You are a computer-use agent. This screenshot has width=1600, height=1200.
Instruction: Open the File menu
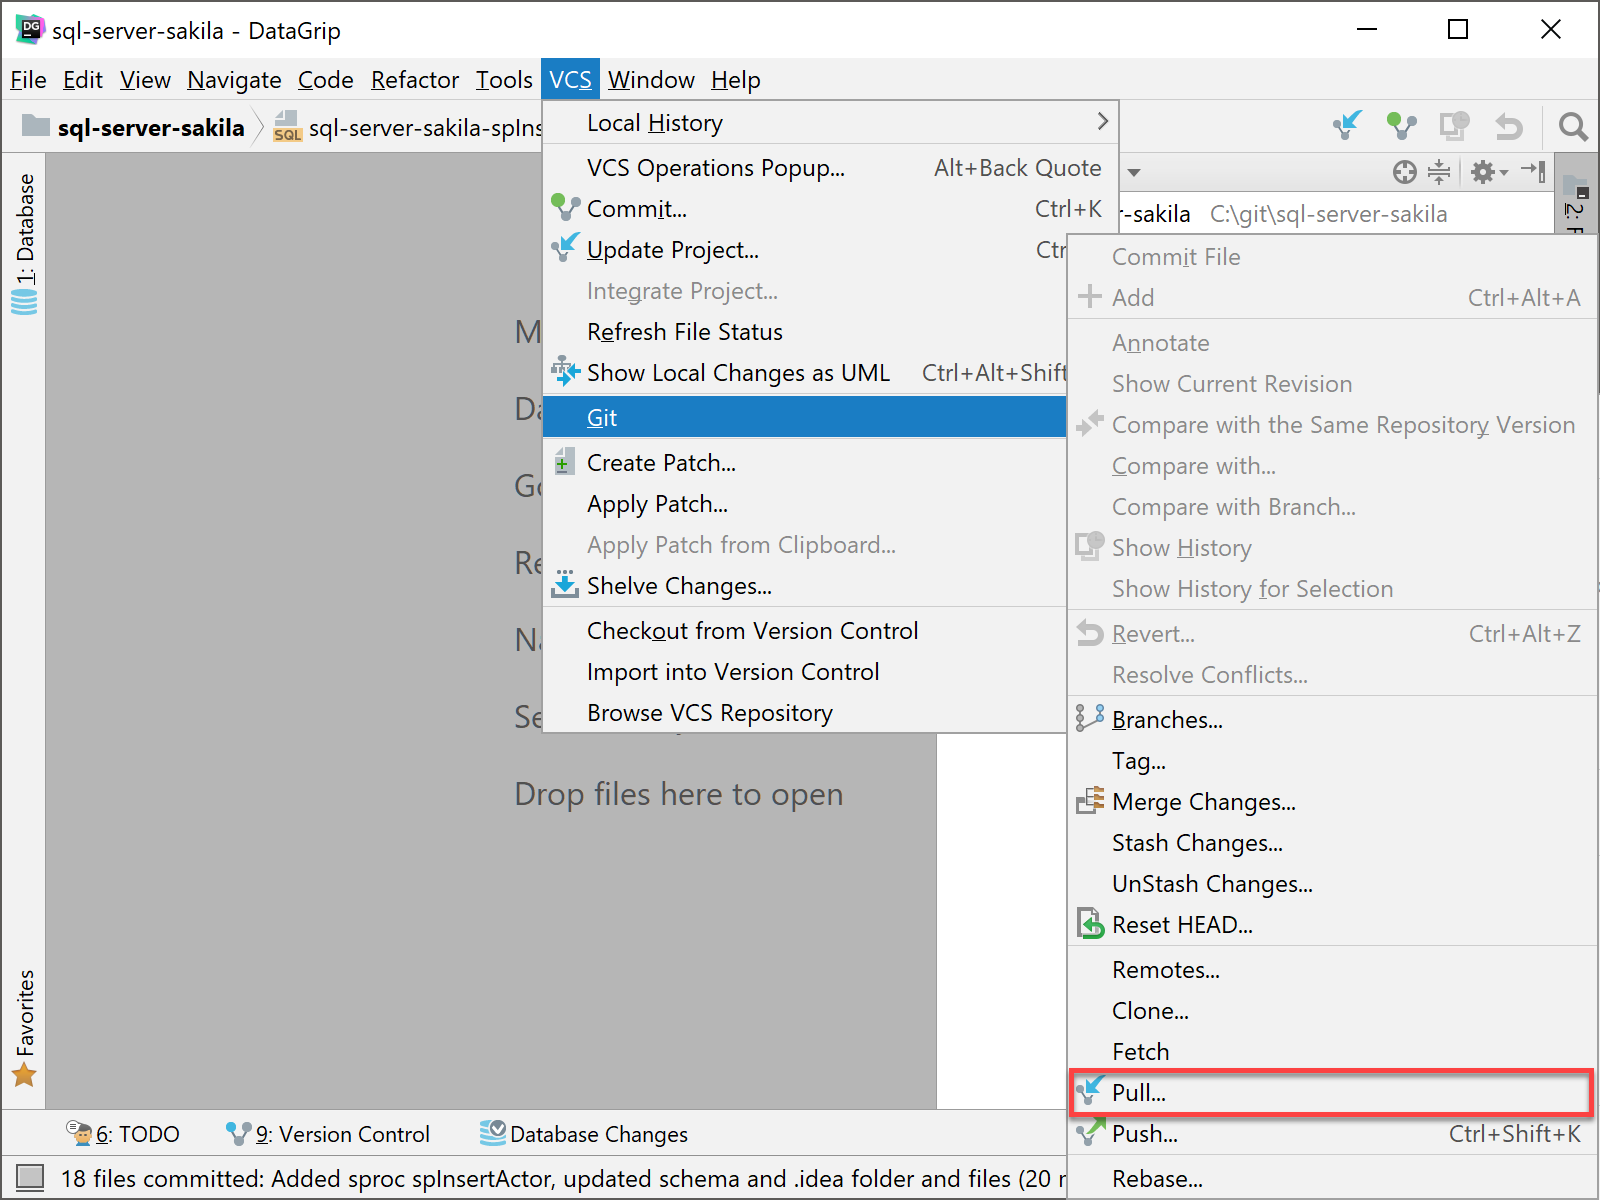(x=28, y=79)
